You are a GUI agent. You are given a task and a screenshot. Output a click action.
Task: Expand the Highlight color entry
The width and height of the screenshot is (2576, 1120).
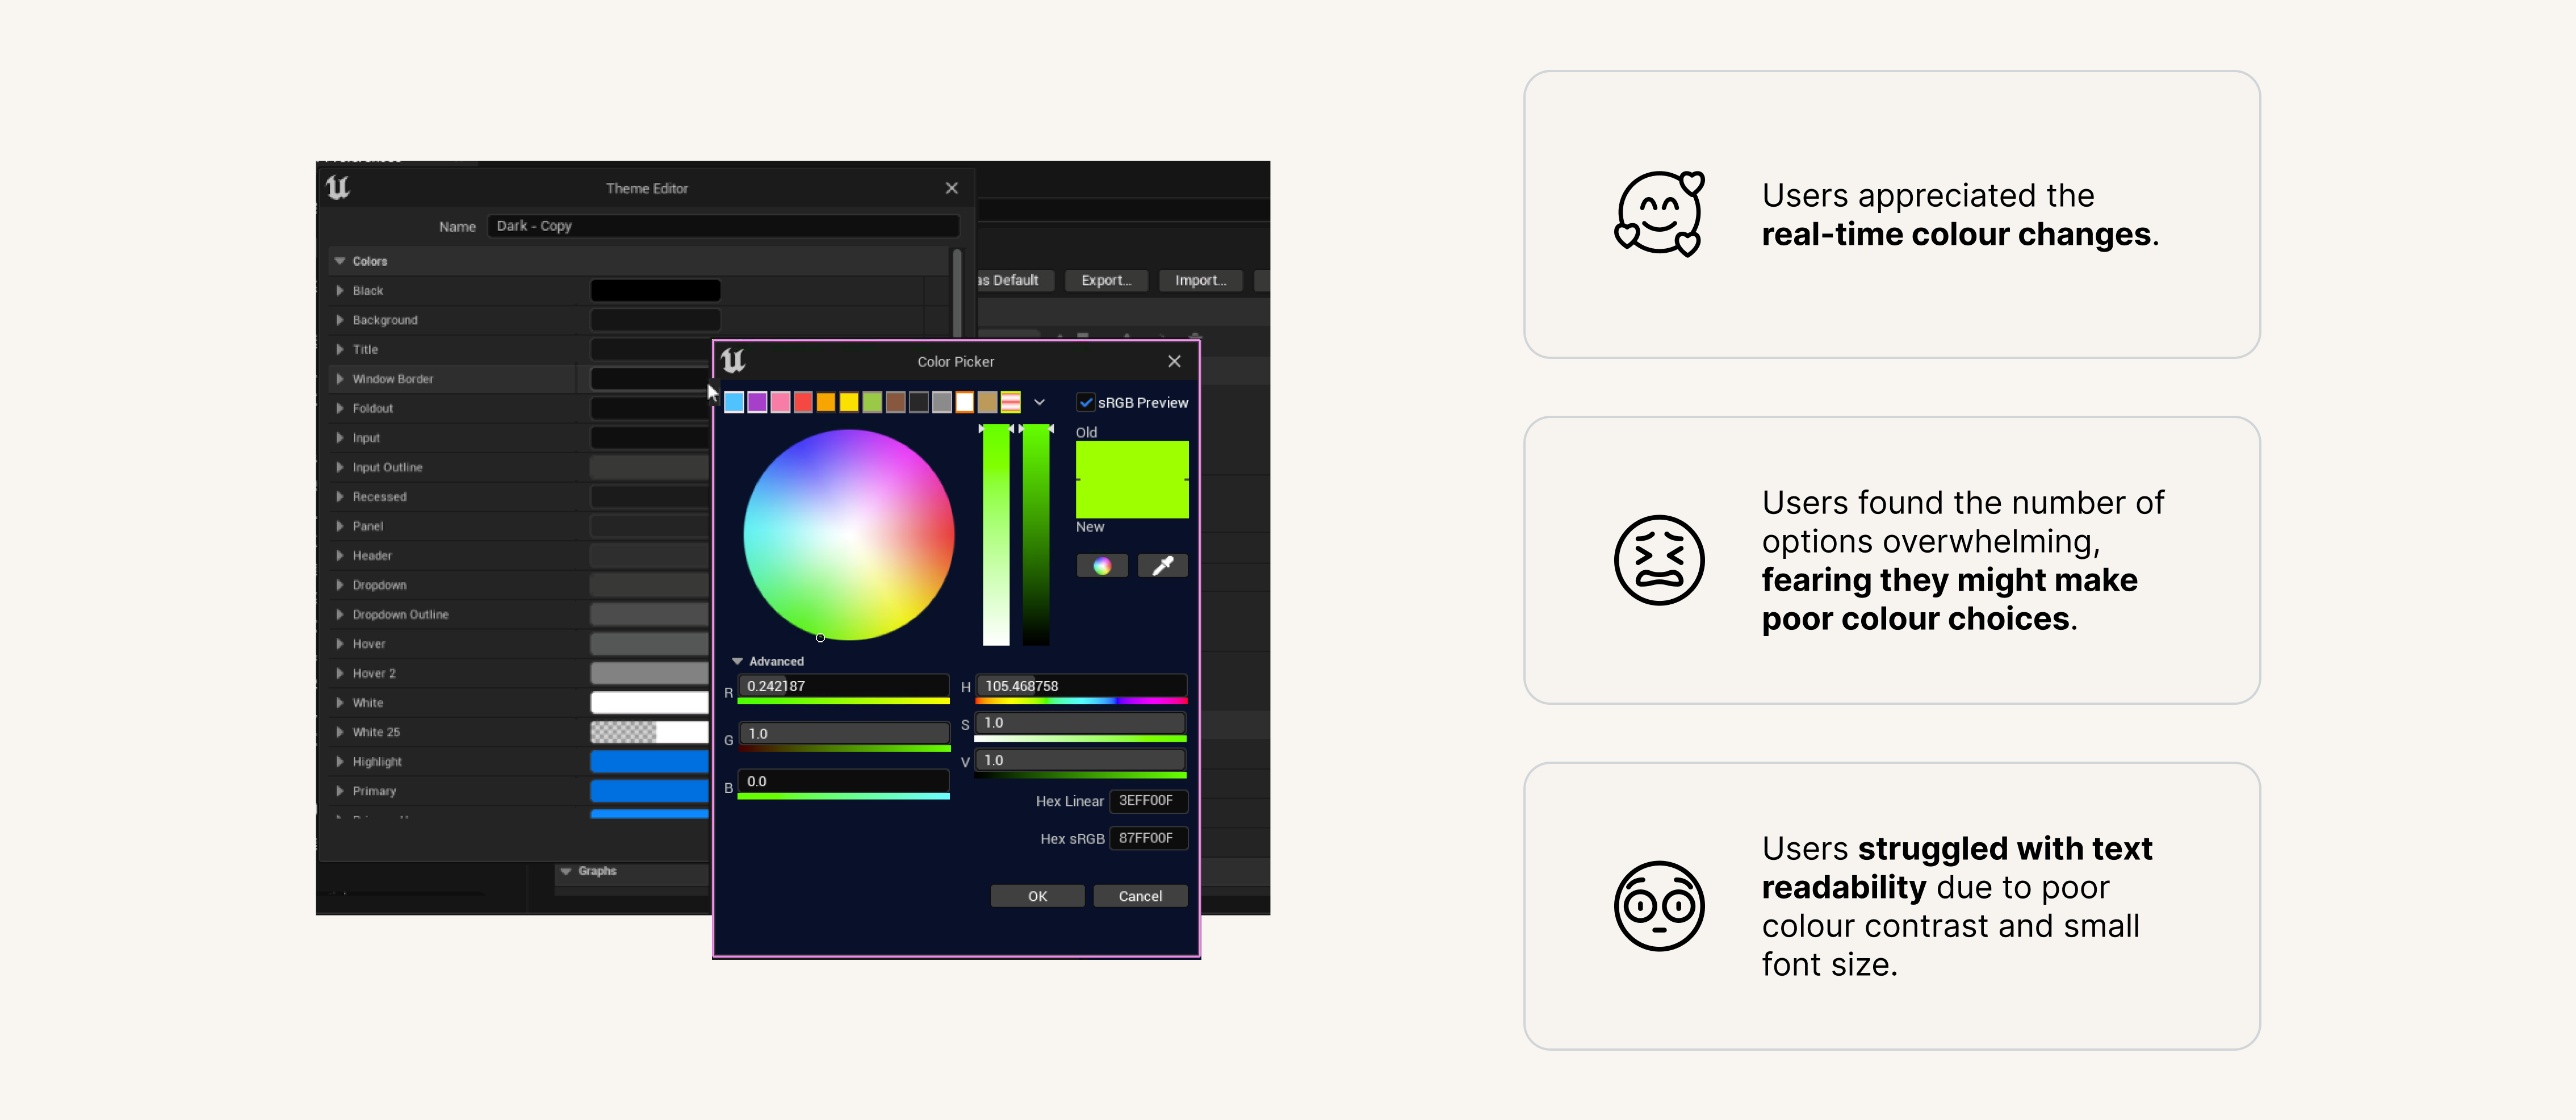tap(340, 761)
